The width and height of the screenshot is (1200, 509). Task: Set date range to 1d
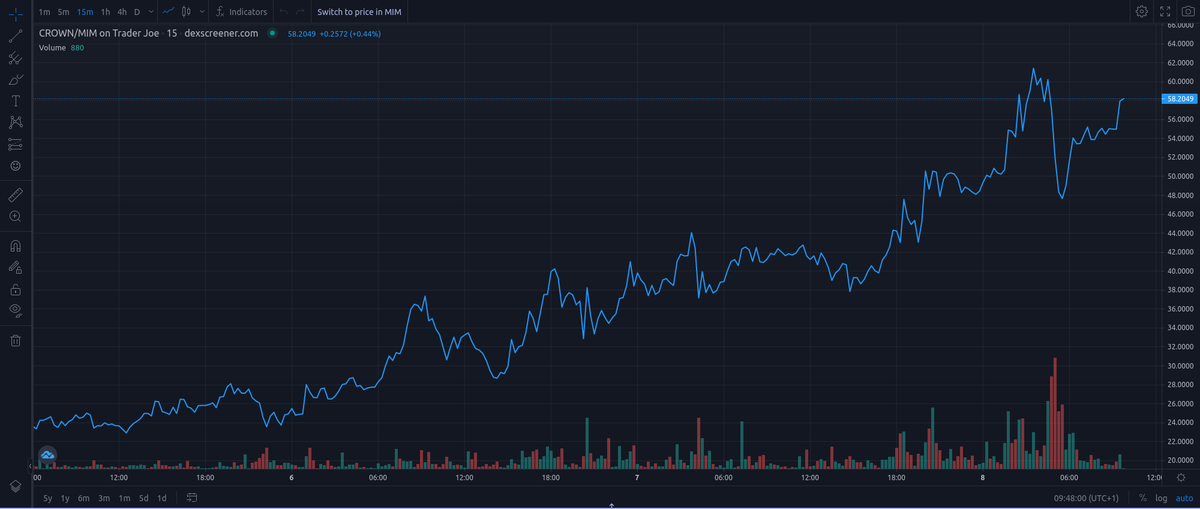tap(162, 497)
